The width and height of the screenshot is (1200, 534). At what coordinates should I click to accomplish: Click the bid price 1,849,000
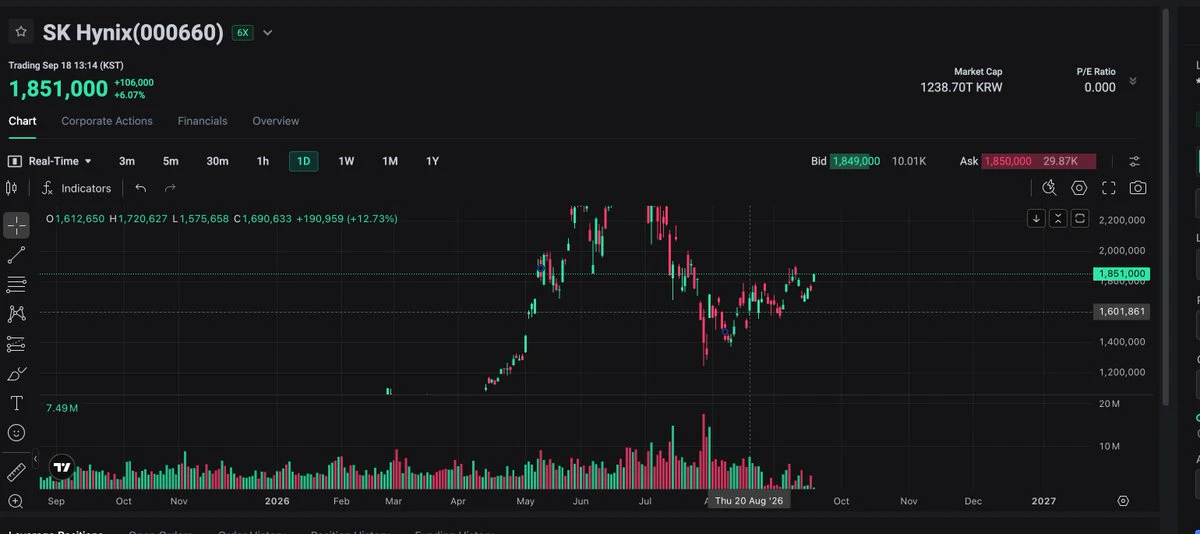(x=856, y=161)
